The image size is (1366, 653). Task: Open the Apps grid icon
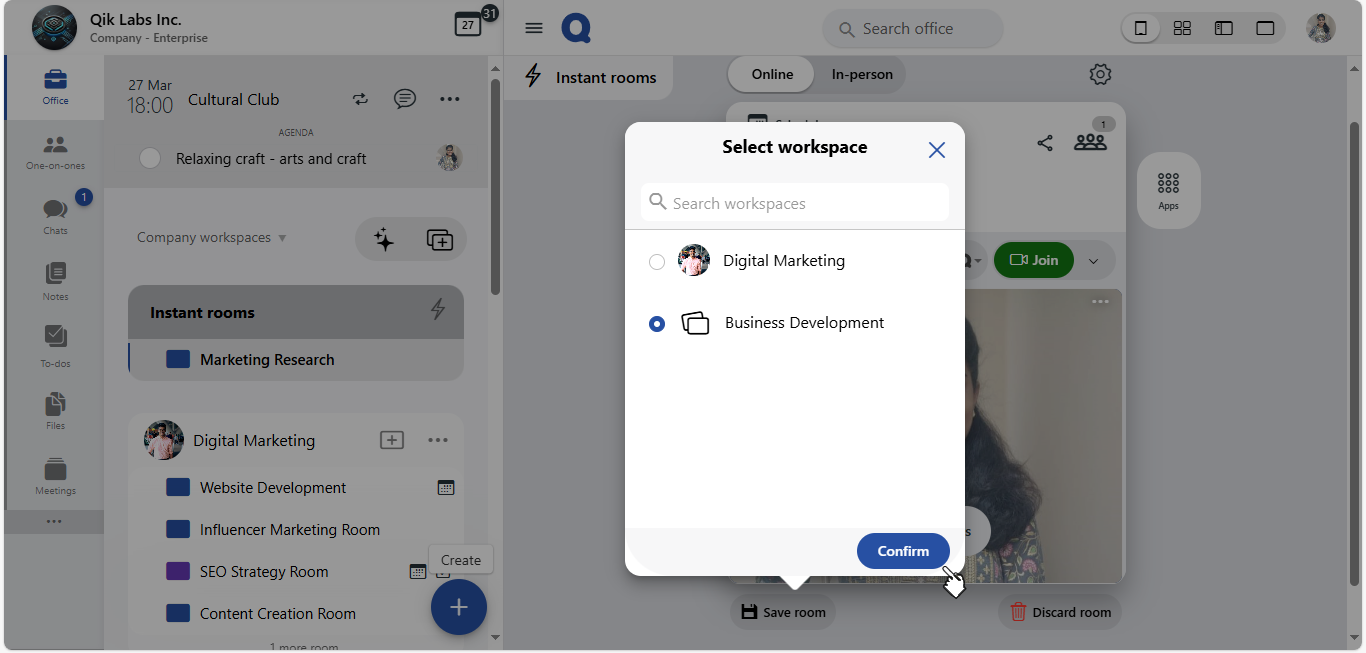point(1168,189)
